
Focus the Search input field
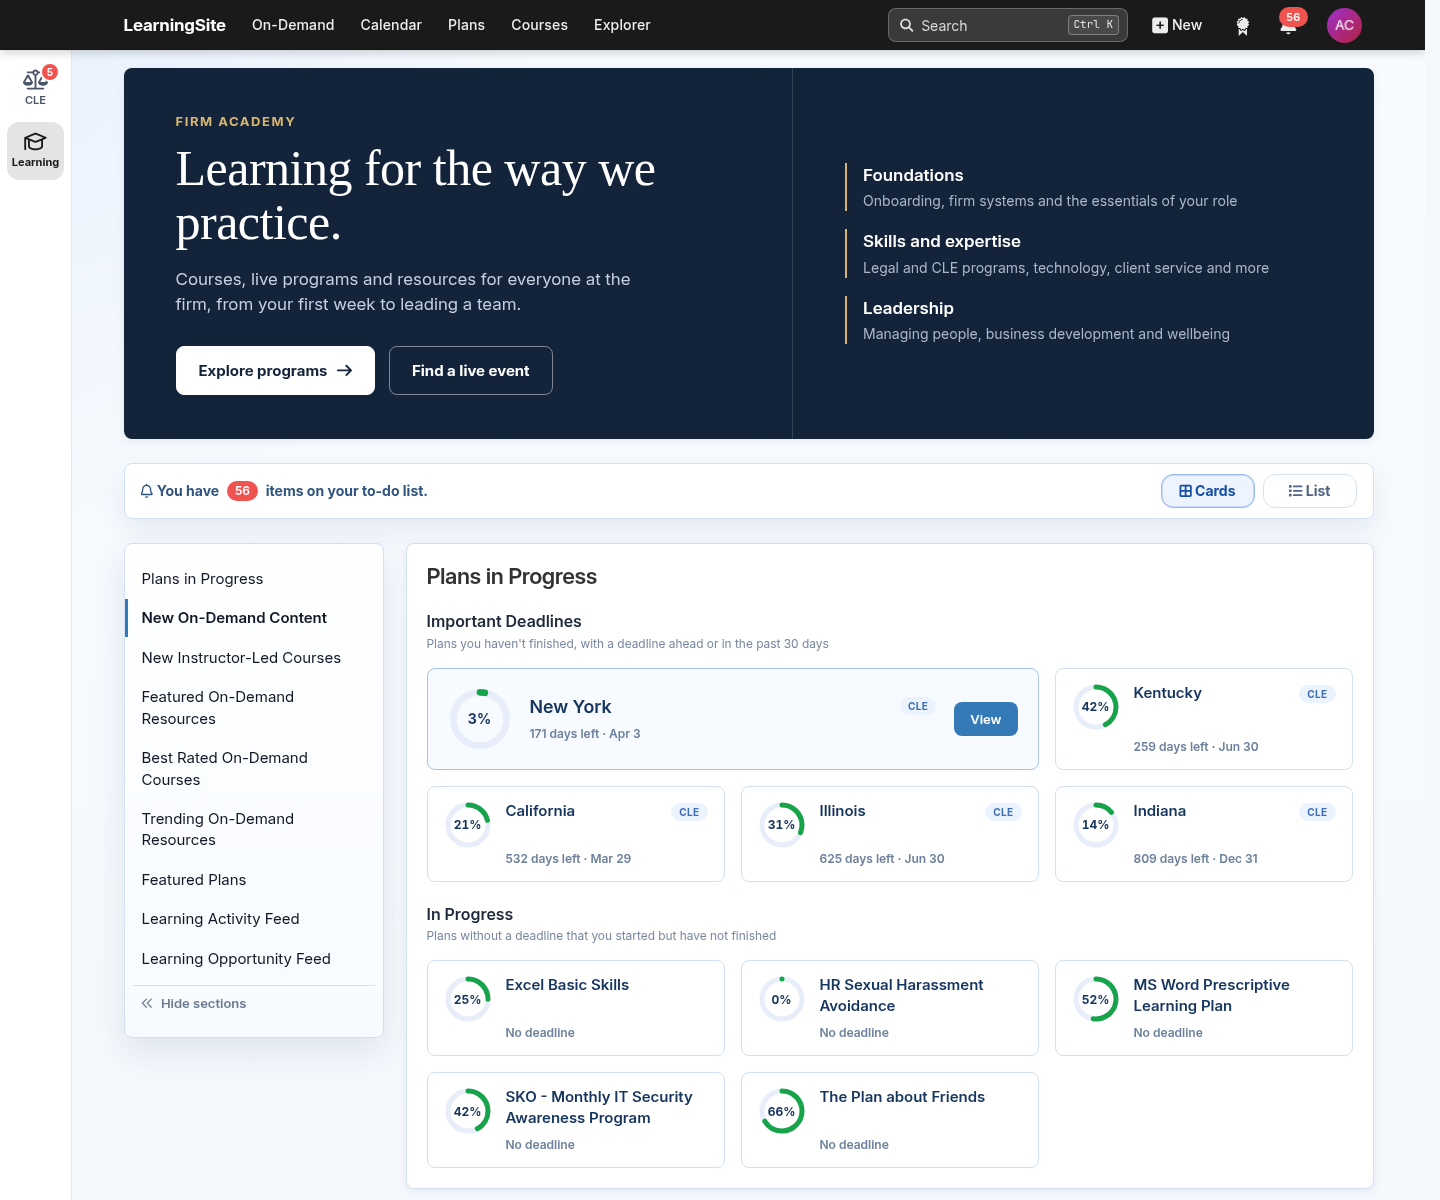pyautogui.click(x=1007, y=25)
